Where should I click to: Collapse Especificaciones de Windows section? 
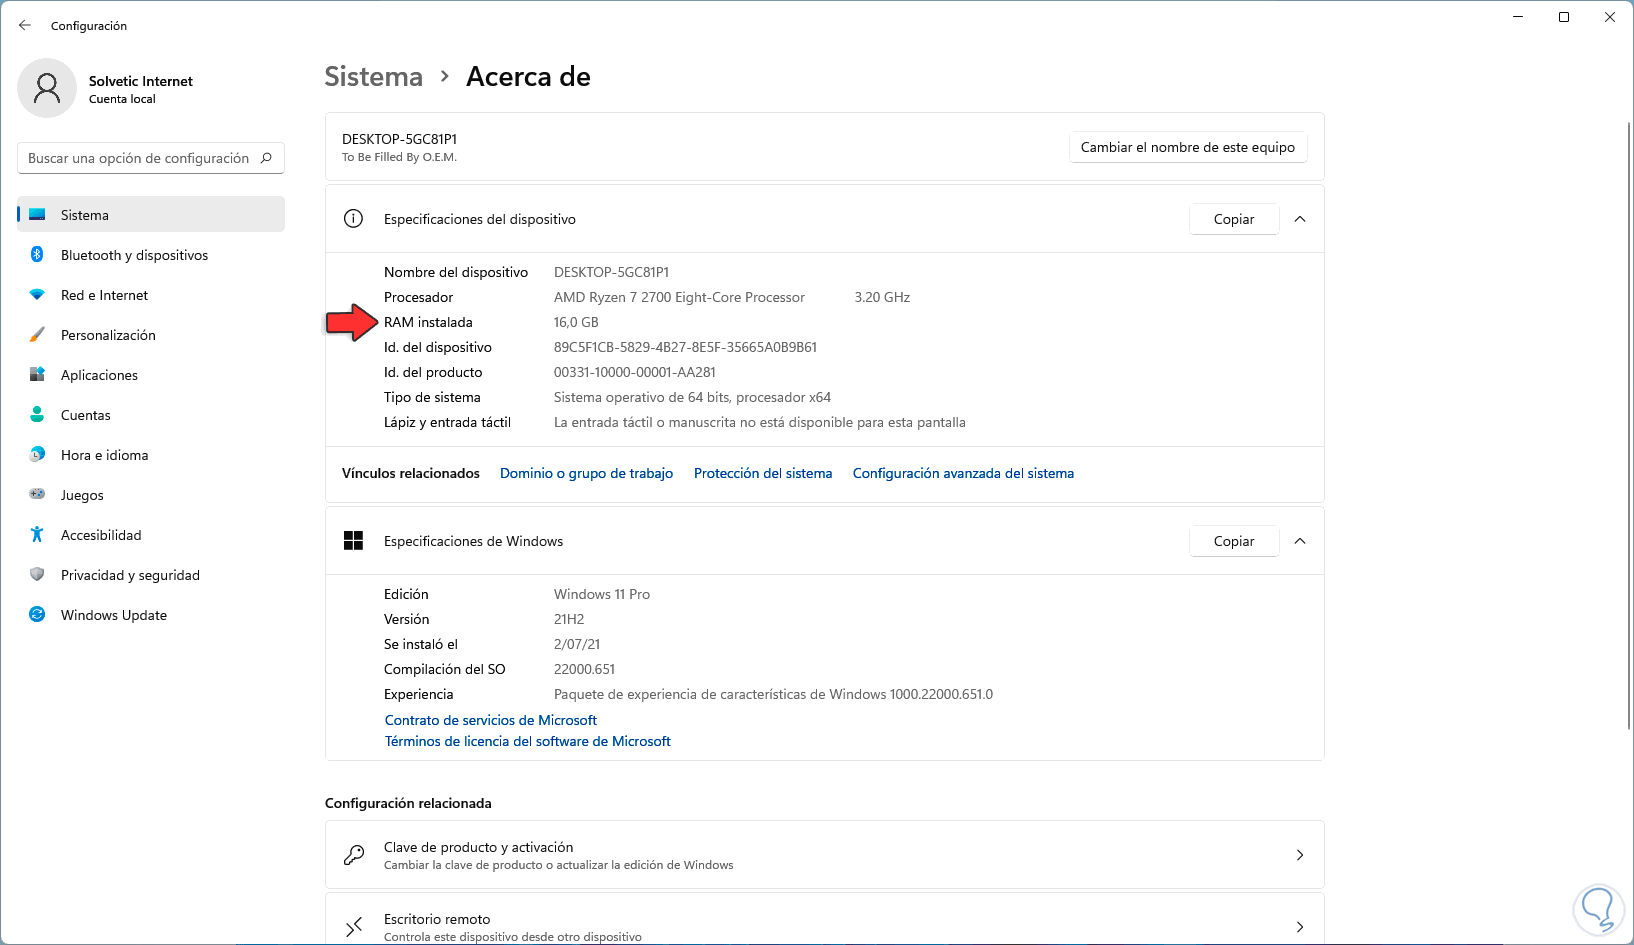(x=1300, y=541)
